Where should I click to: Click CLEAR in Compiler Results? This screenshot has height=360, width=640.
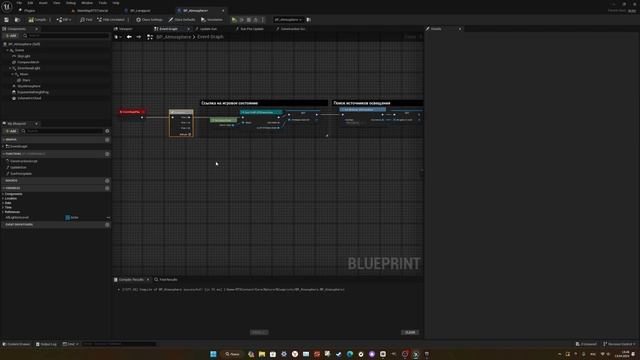coord(410,333)
